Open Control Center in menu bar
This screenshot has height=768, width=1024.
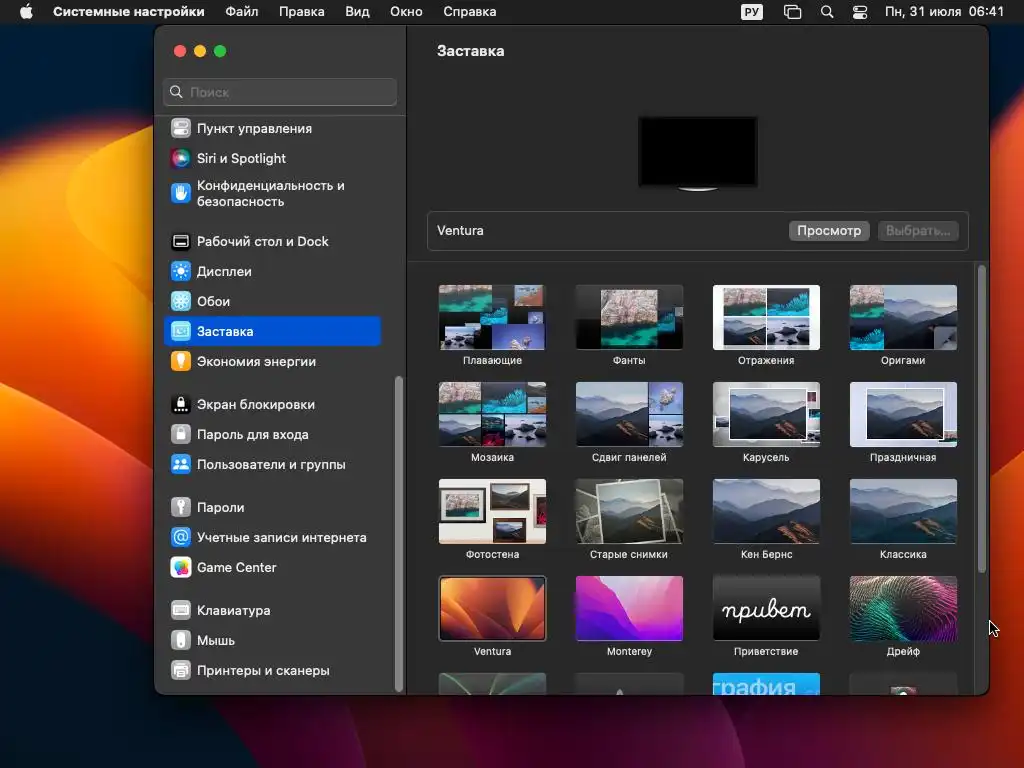click(x=860, y=12)
